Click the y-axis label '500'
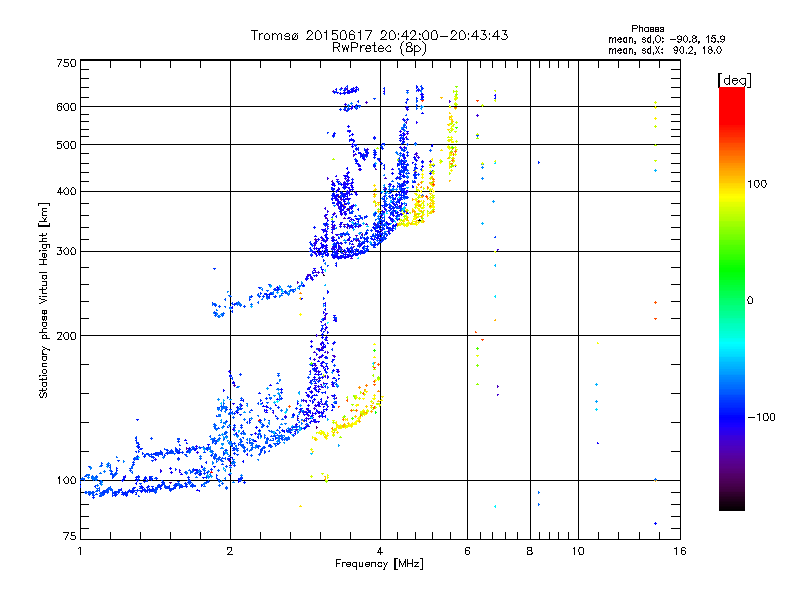The image size is (800, 600). pos(66,145)
